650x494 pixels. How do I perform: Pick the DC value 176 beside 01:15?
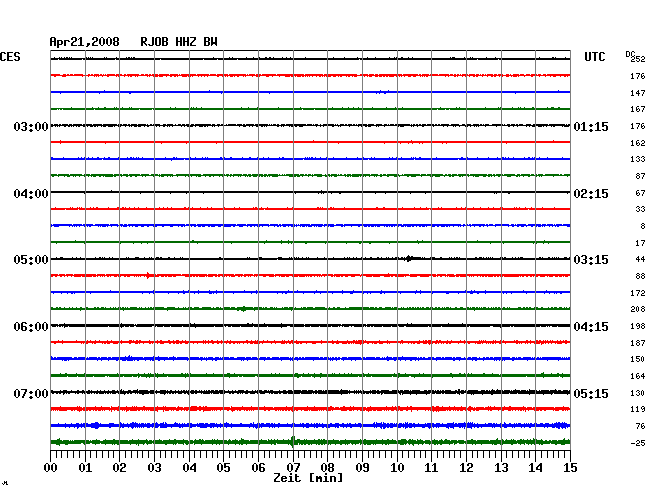[x=638, y=126]
